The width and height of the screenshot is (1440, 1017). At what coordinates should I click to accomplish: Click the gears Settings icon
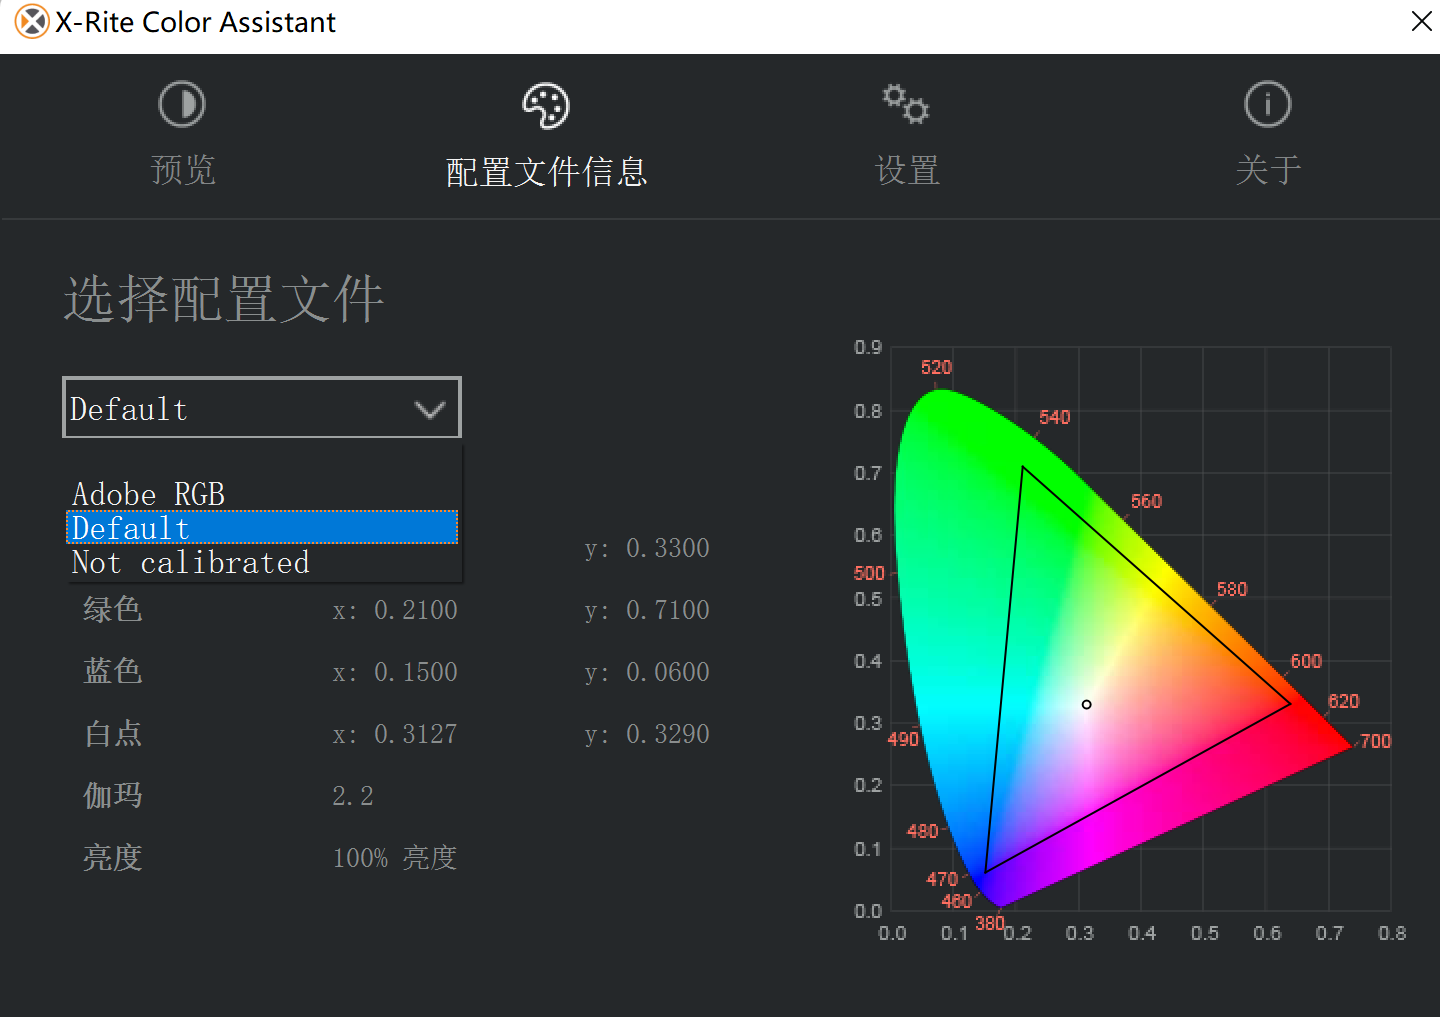coord(906,104)
